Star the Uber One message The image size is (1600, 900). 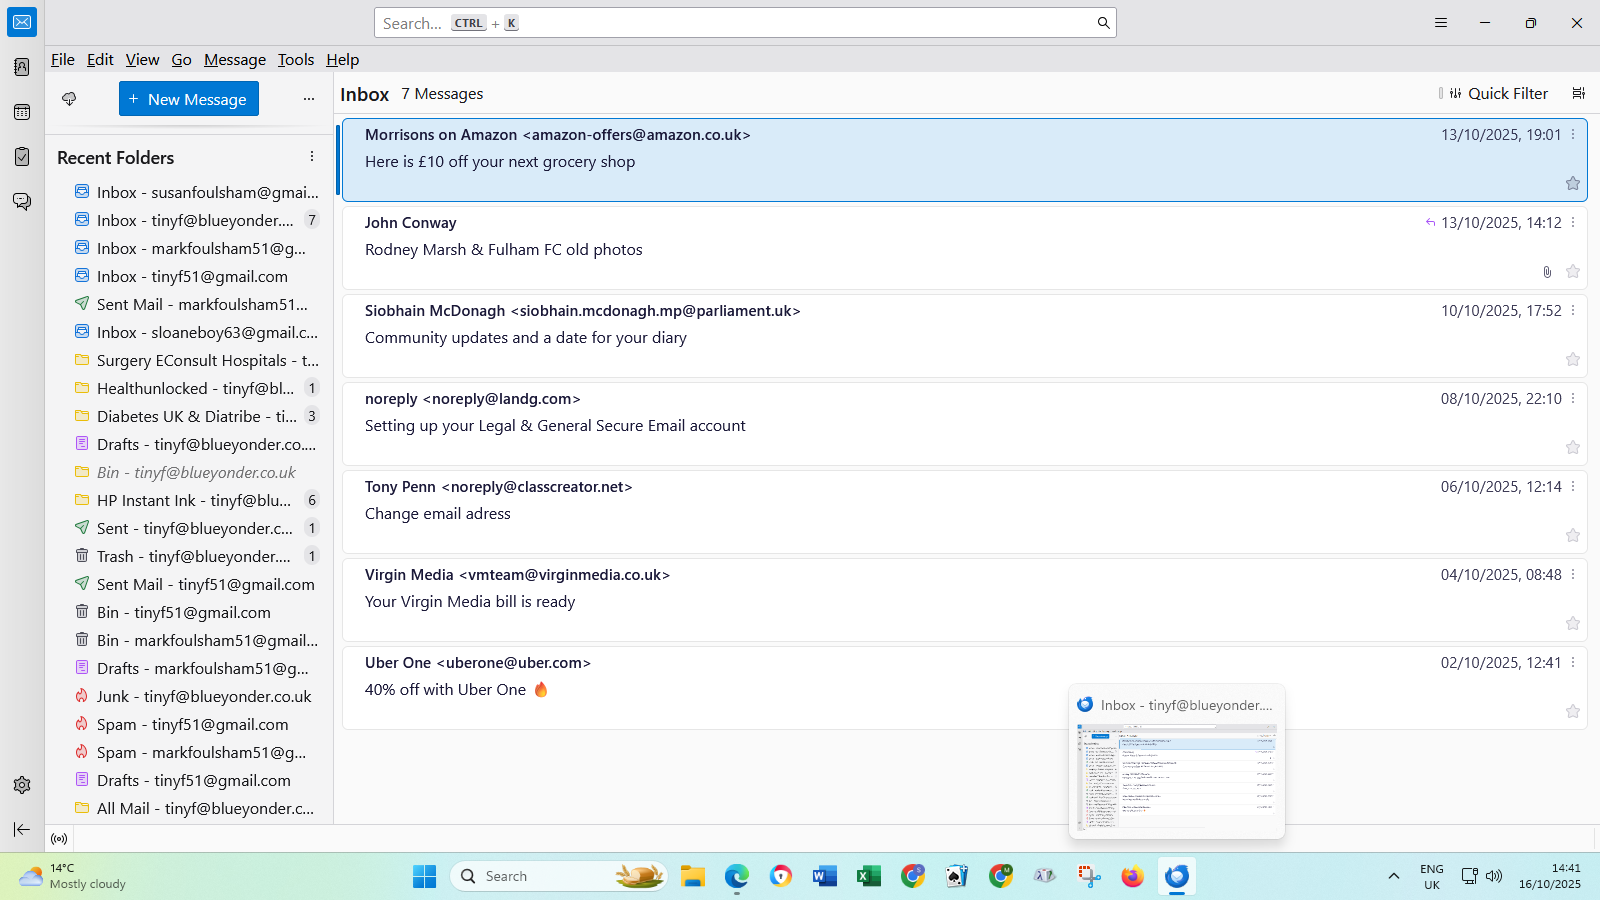(1573, 711)
